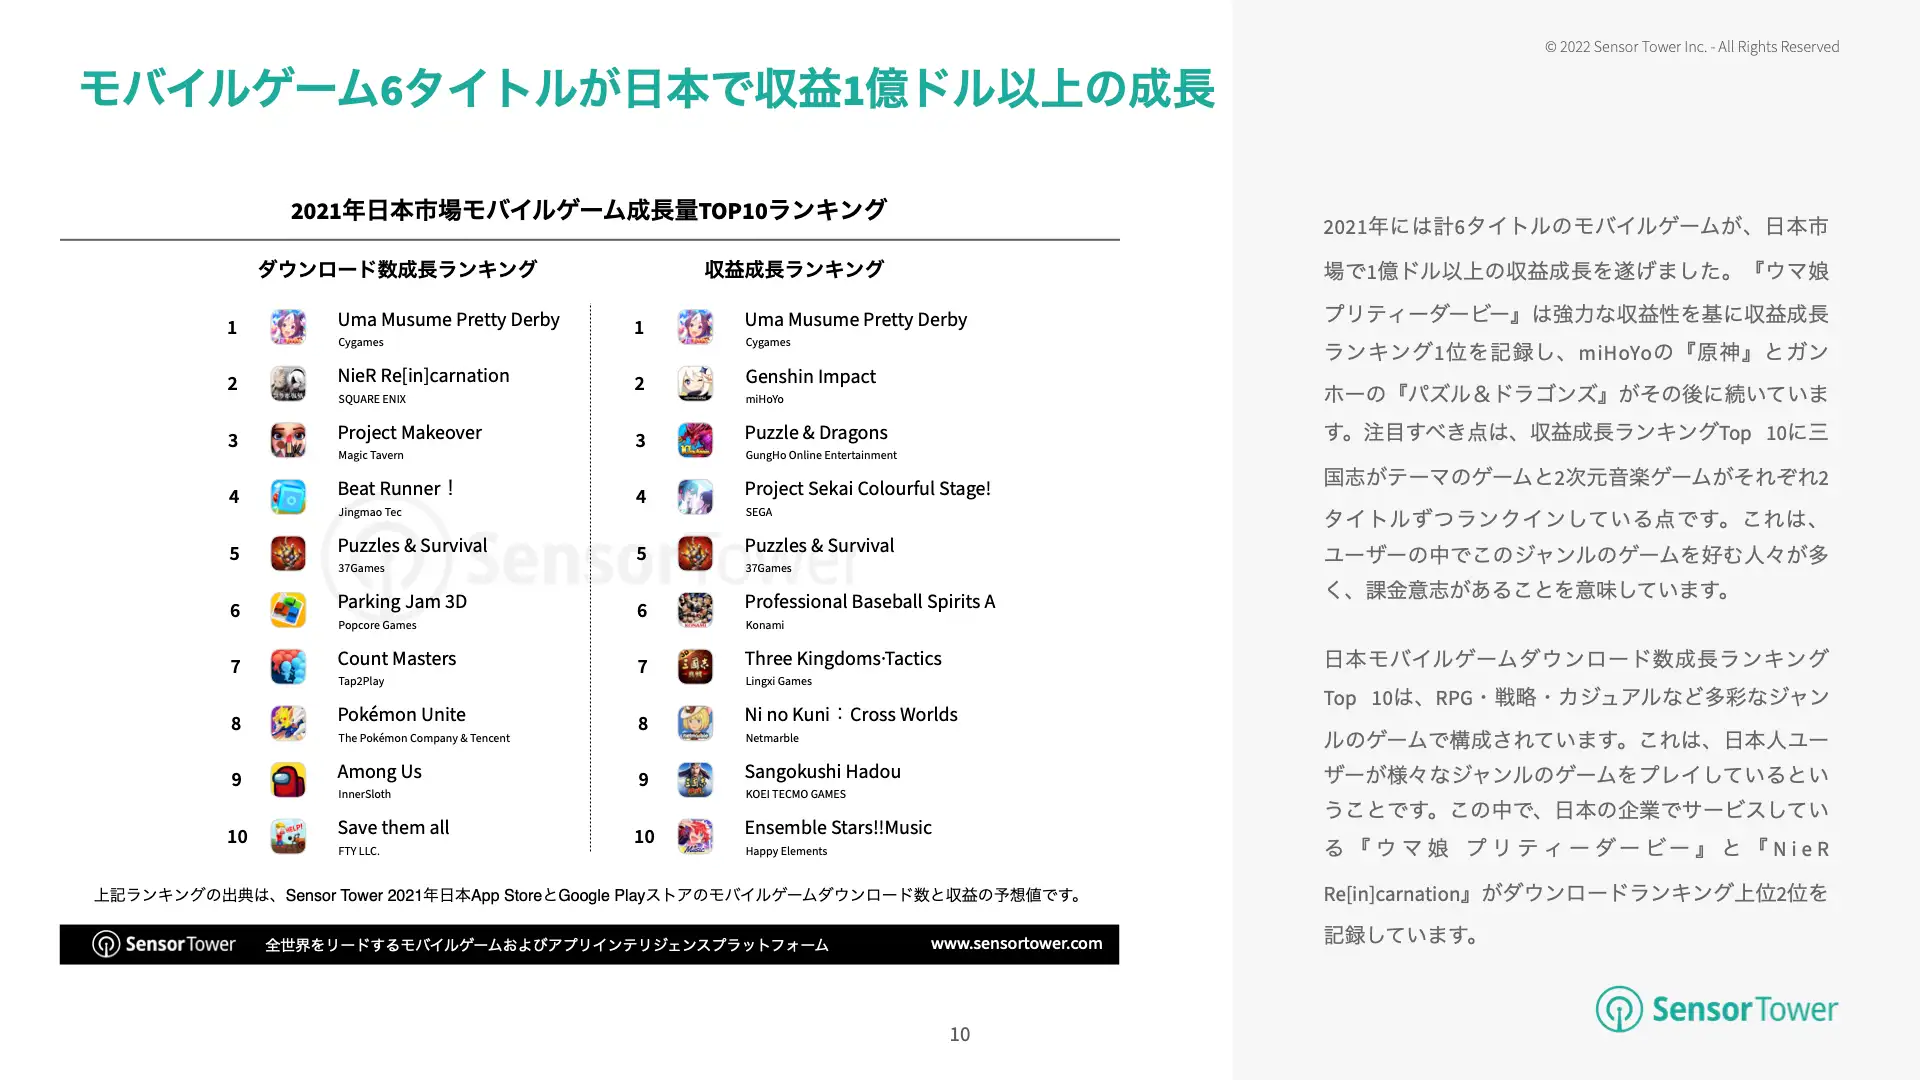
Task: Select the Sangokushi Hadou title text
Action: [x=823, y=772]
